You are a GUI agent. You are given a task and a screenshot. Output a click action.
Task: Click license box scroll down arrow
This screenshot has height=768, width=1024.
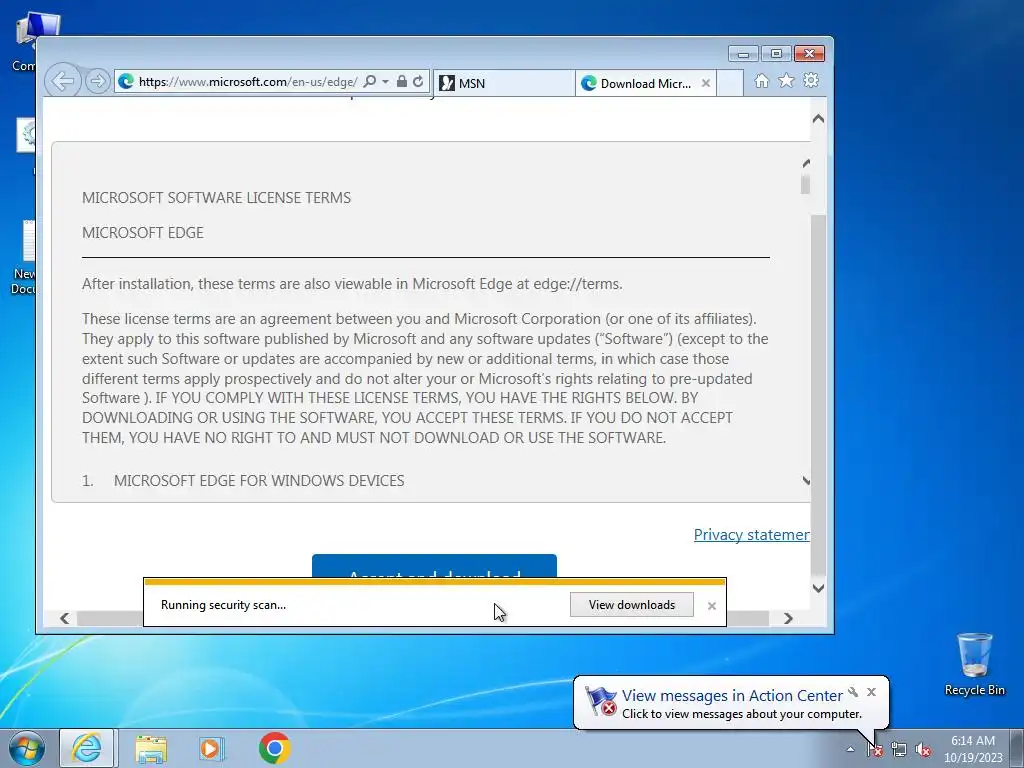806,481
